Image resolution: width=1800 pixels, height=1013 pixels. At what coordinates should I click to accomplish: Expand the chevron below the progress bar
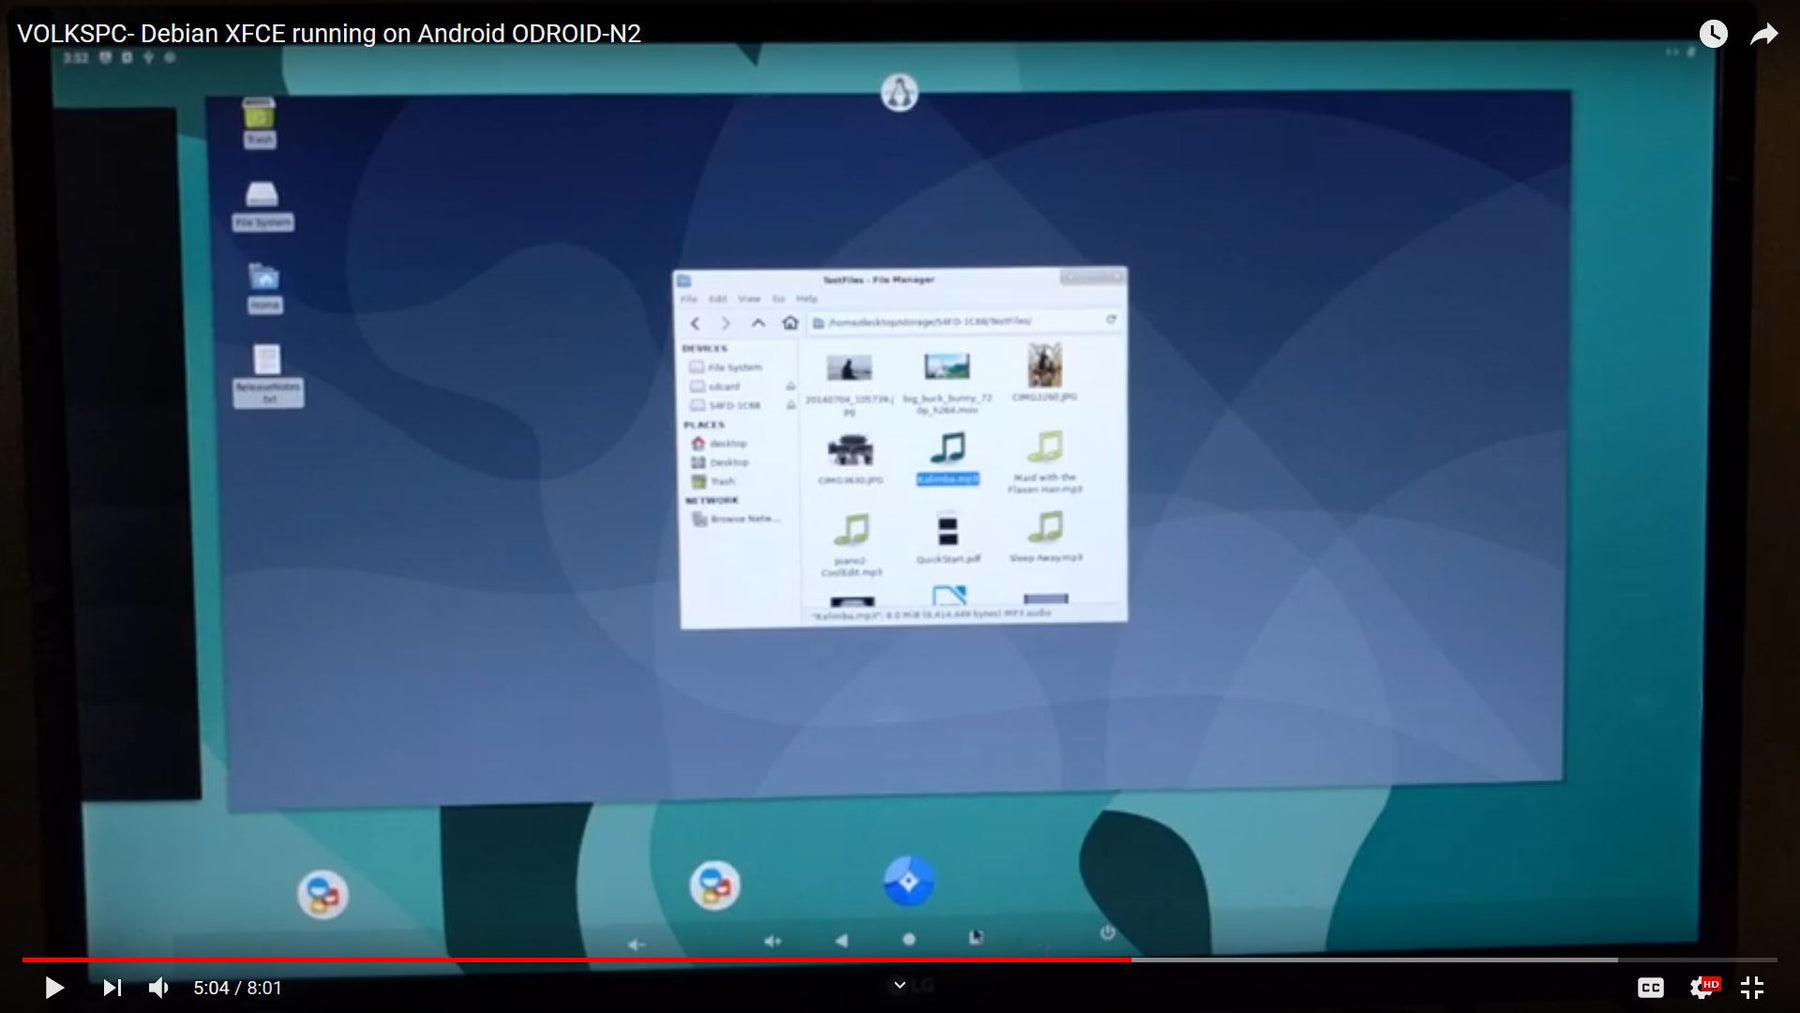899,985
